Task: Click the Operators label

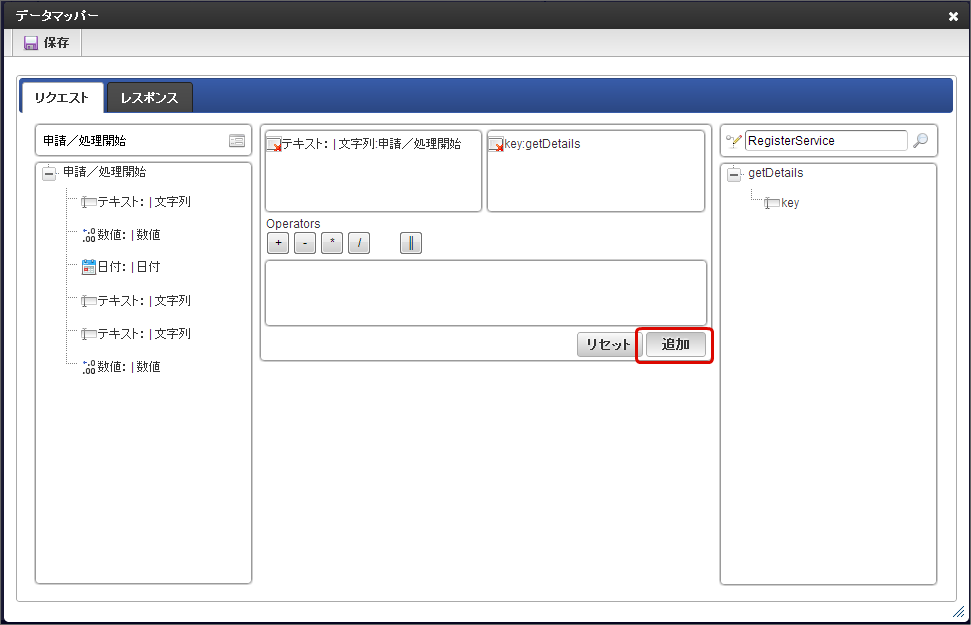Action: (294, 224)
